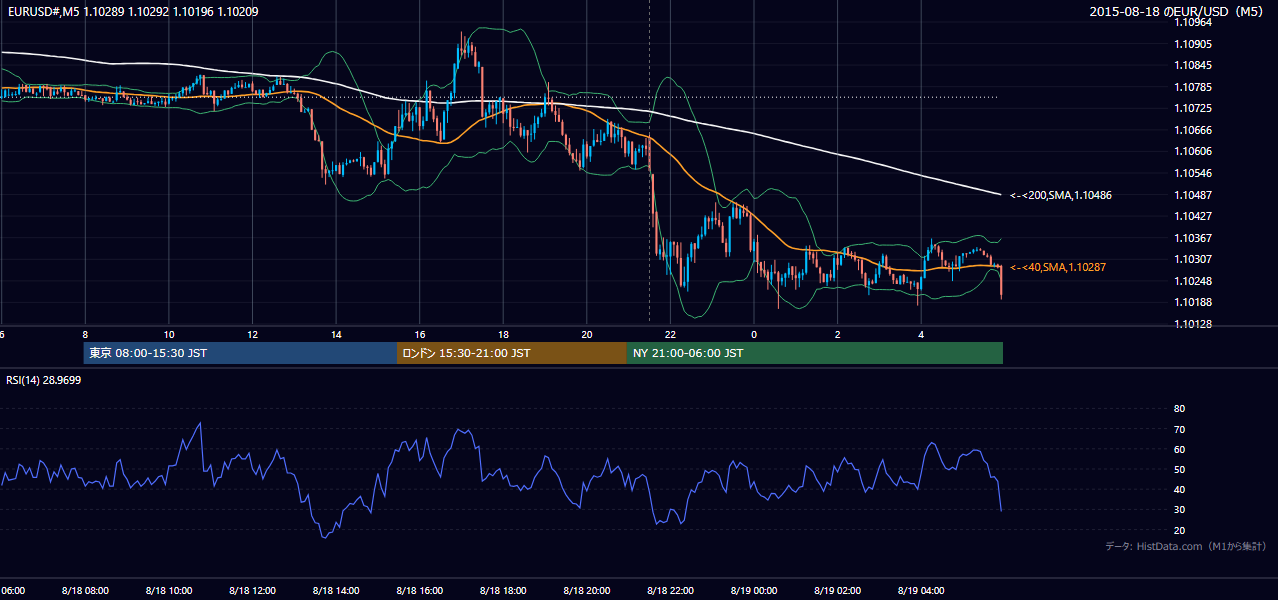Viewport: 1278px width, 600px height.
Task: Click the 1.10188 price axis label
Action: click(x=1192, y=302)
